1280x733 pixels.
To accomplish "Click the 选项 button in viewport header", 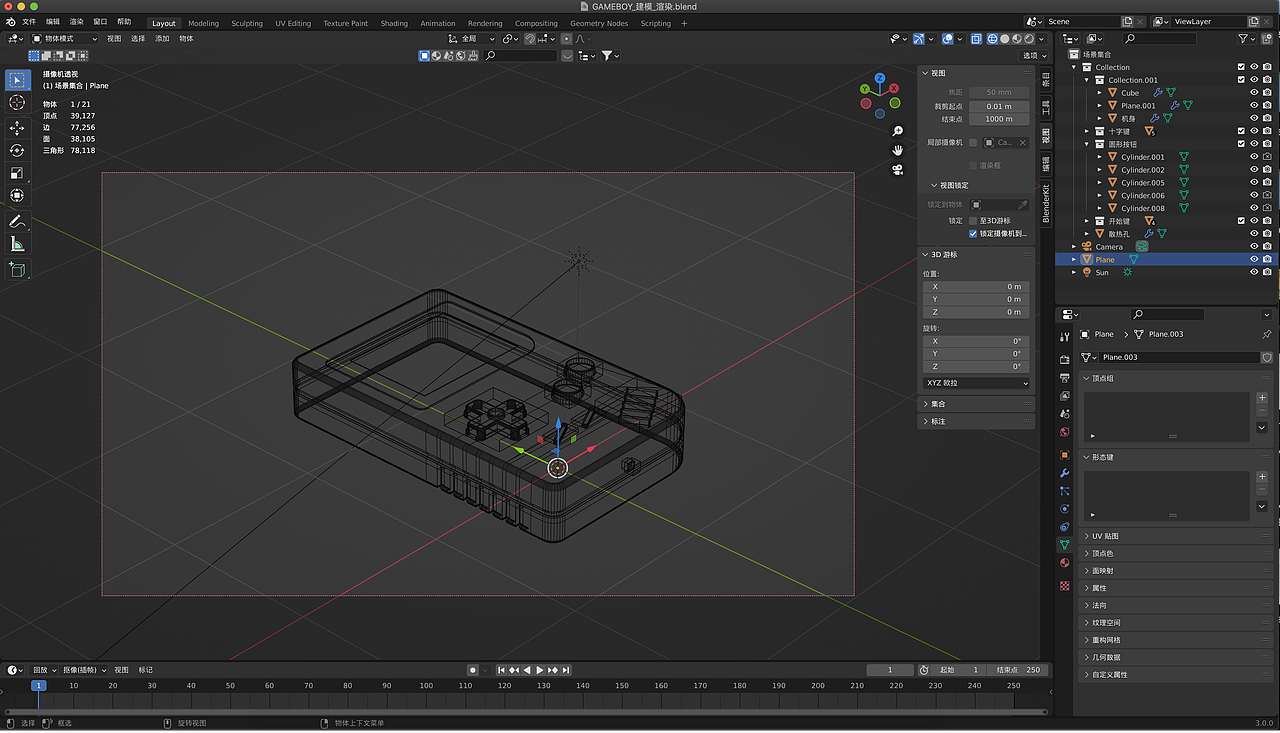I will click(x=1033, y=56).
